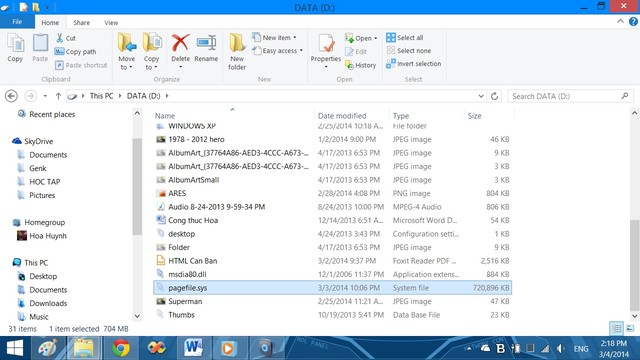The height and width of the screenshot is (360, 640).
Task: Go up one folder level
Action: (x=58, y=96)
